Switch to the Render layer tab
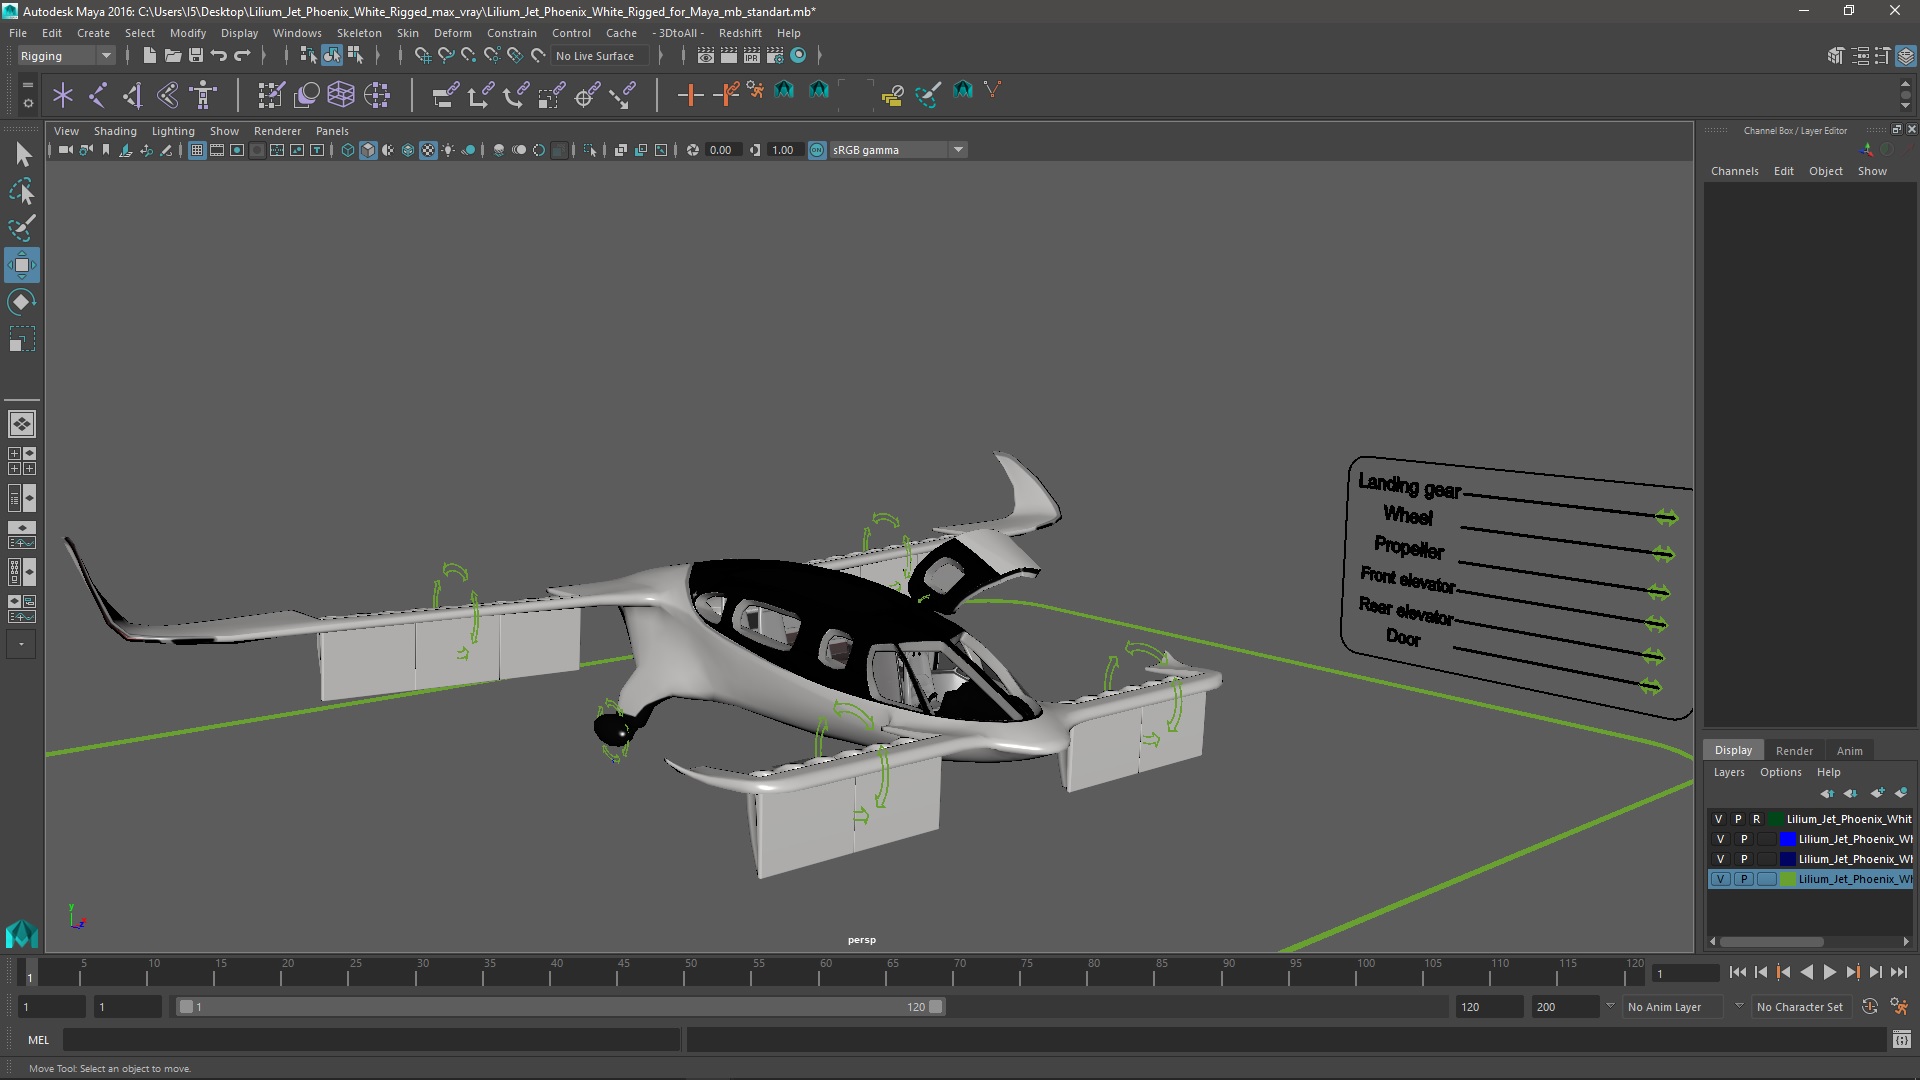 [x=1794, y=751]
